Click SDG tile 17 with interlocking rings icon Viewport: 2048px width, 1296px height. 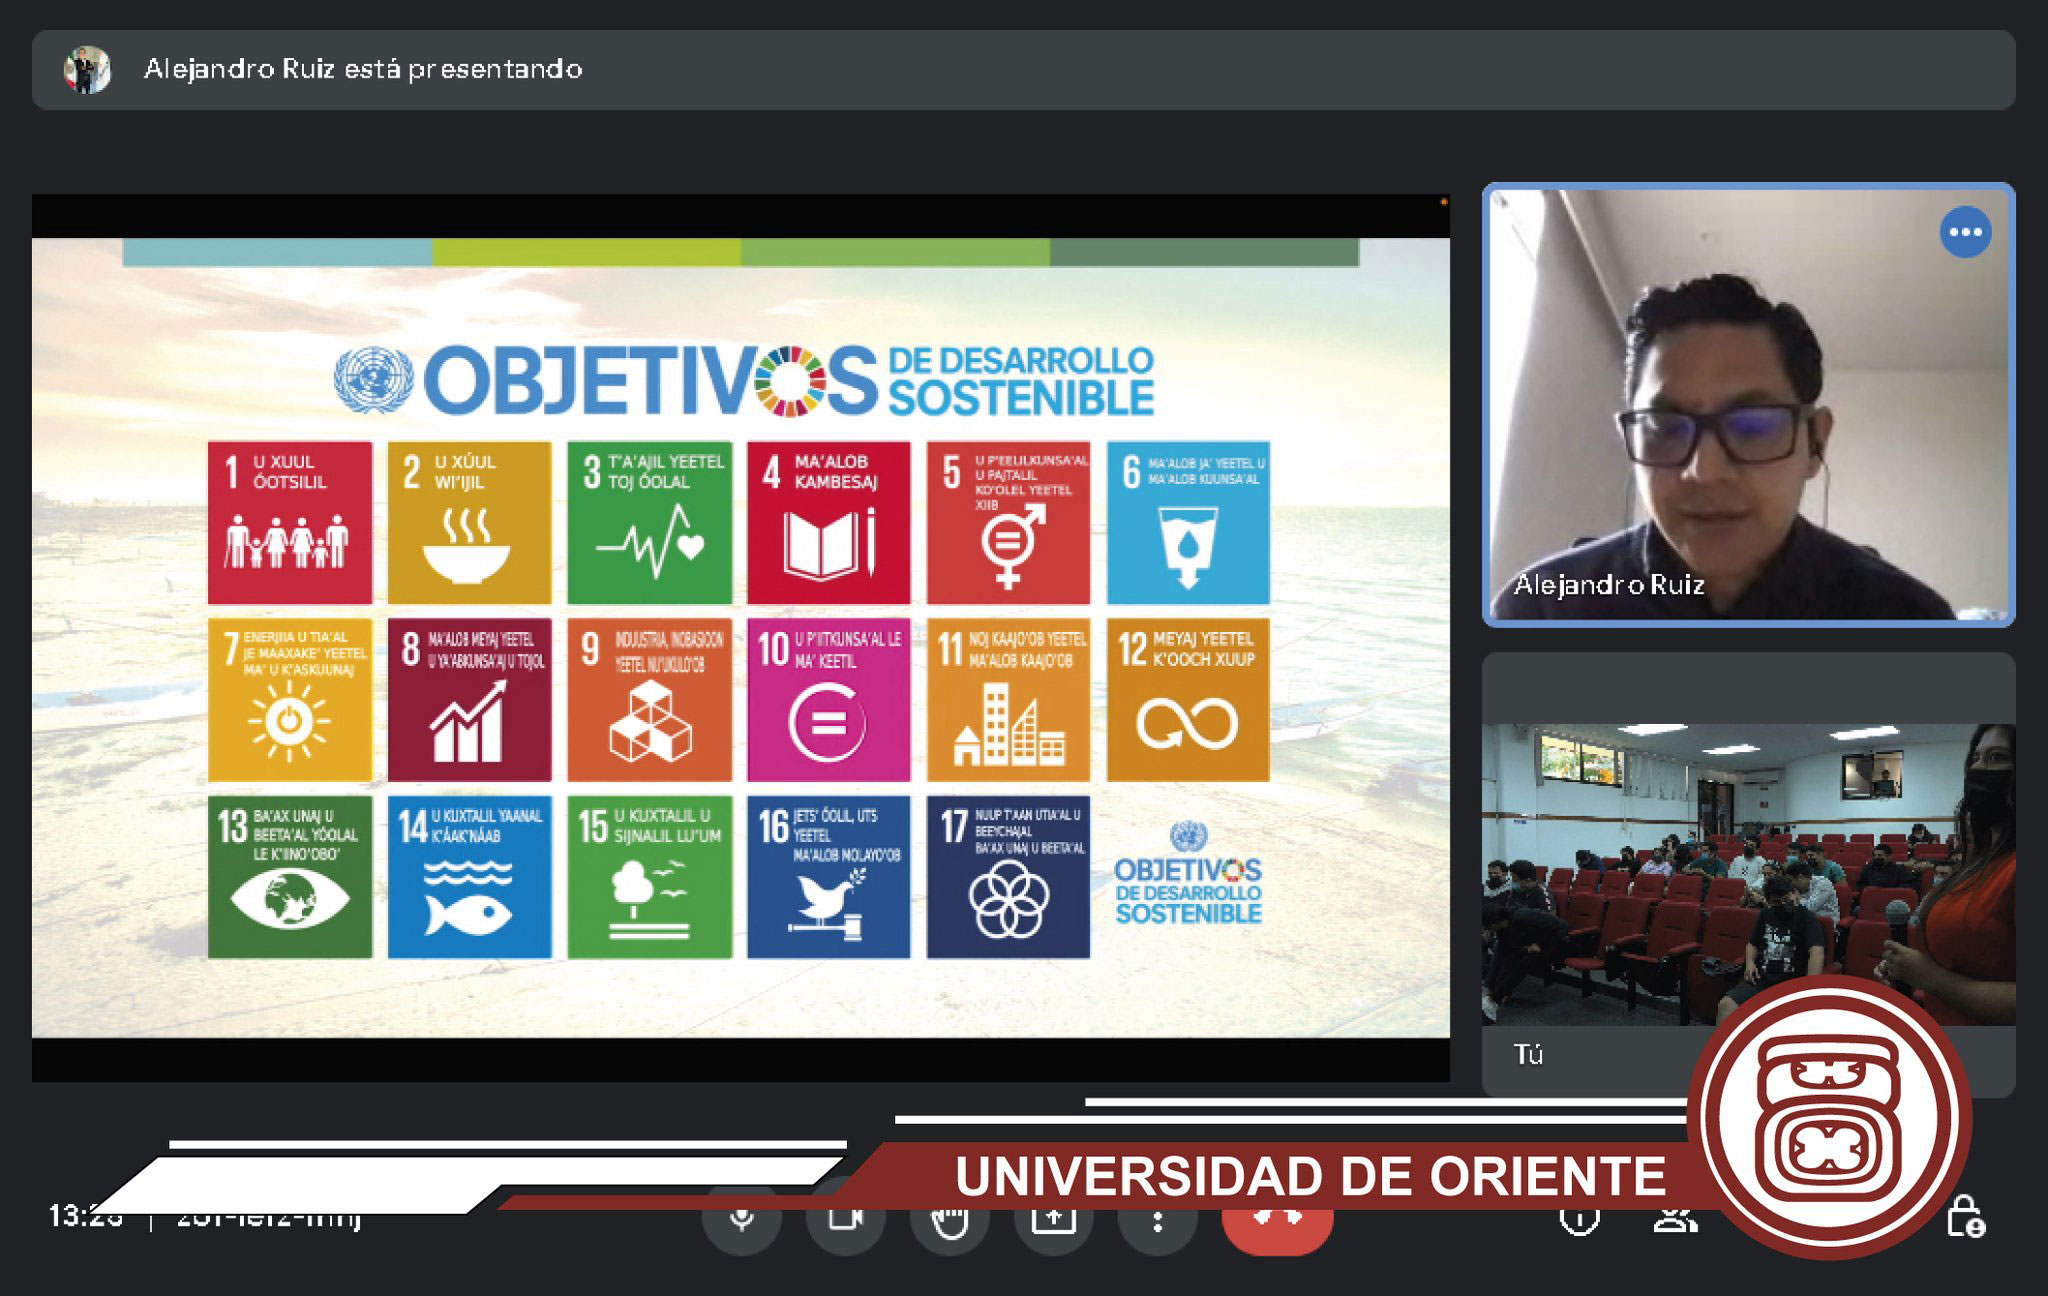click(x=1008, y=877)
